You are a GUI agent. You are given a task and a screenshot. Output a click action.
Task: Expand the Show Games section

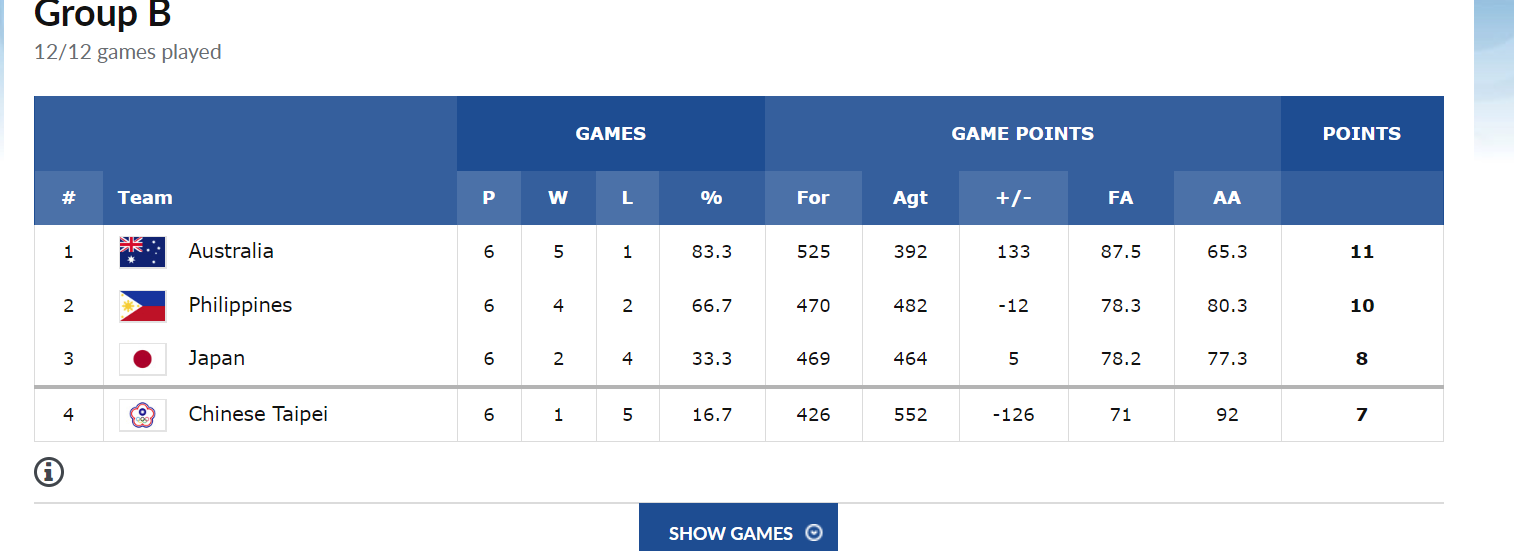[x=731, y=533]
